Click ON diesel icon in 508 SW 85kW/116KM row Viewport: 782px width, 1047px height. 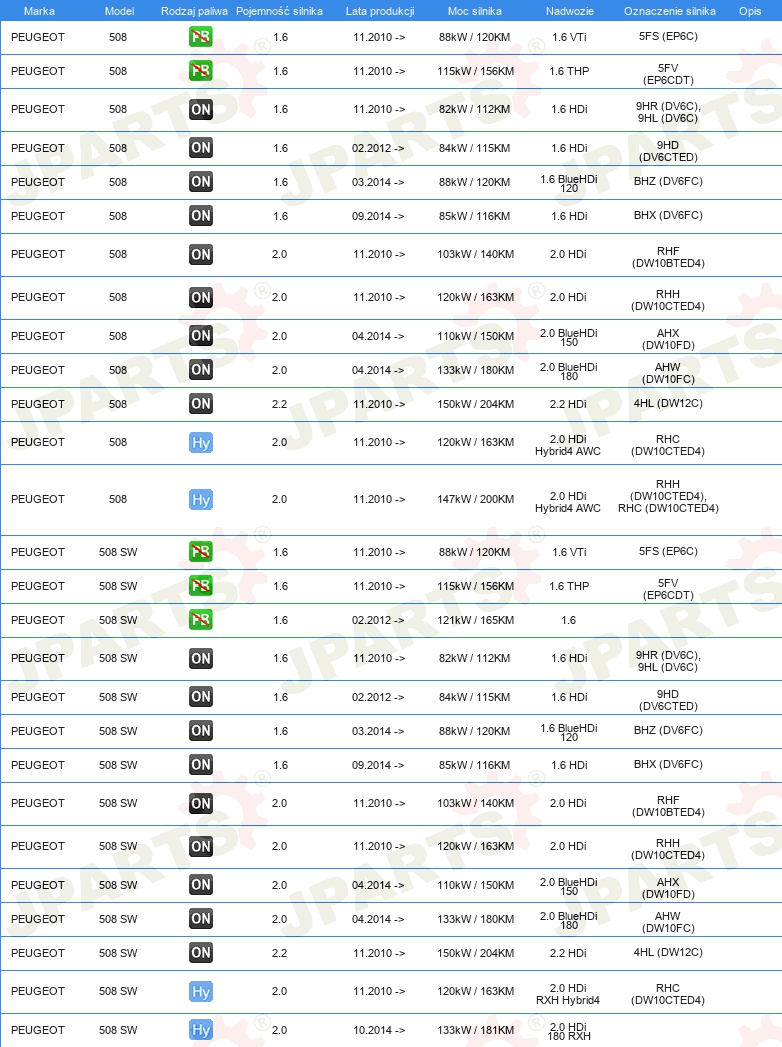[201, 765]
